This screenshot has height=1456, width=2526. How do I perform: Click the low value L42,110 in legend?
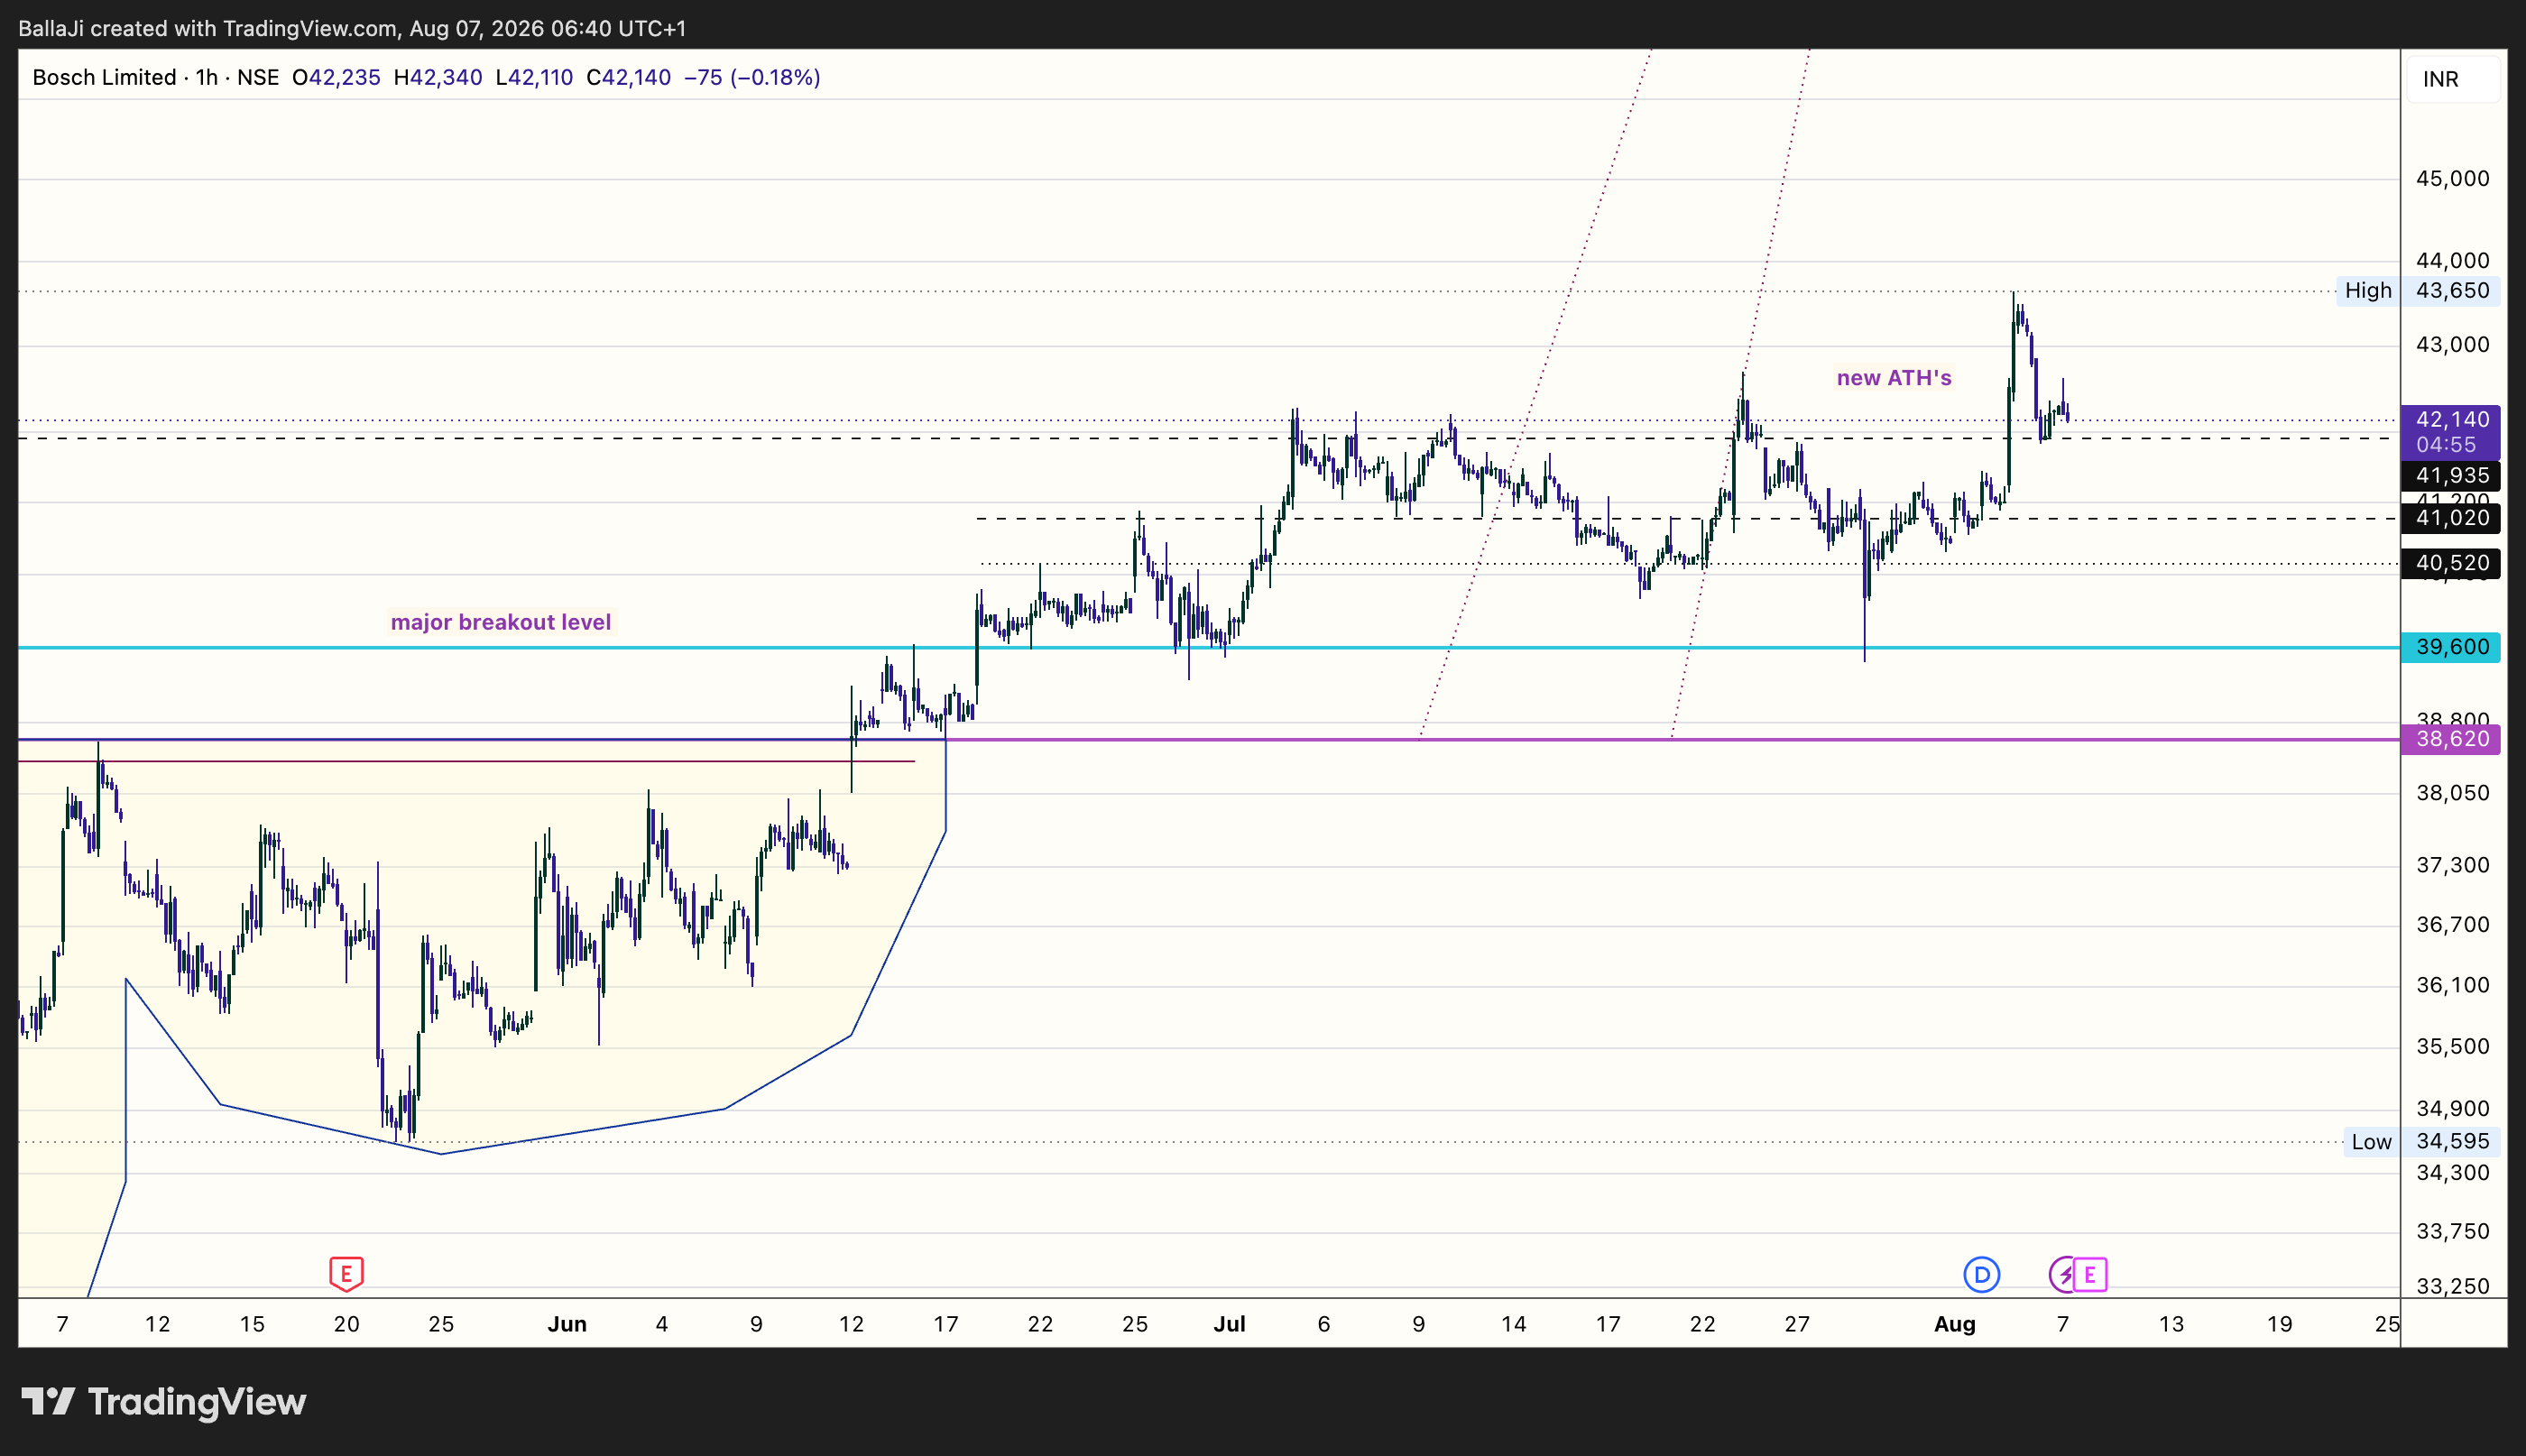click(x=534, y=77)
